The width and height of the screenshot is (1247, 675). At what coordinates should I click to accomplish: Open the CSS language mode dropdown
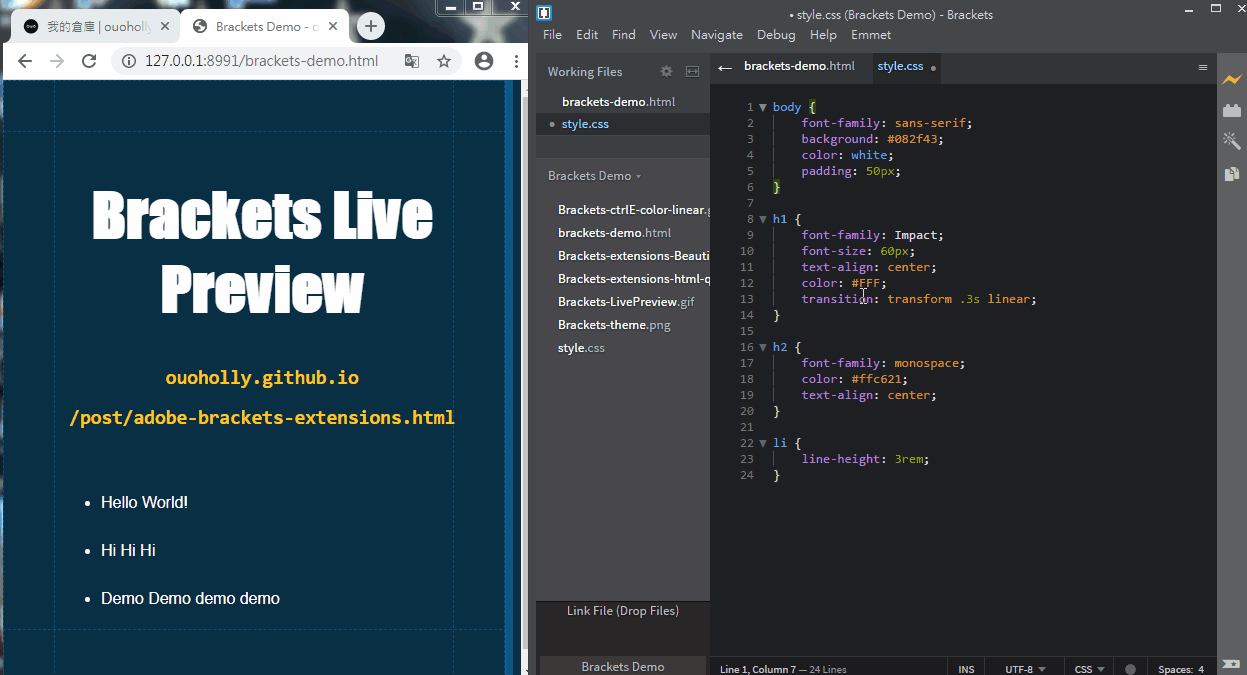[x=1087, y=668]
